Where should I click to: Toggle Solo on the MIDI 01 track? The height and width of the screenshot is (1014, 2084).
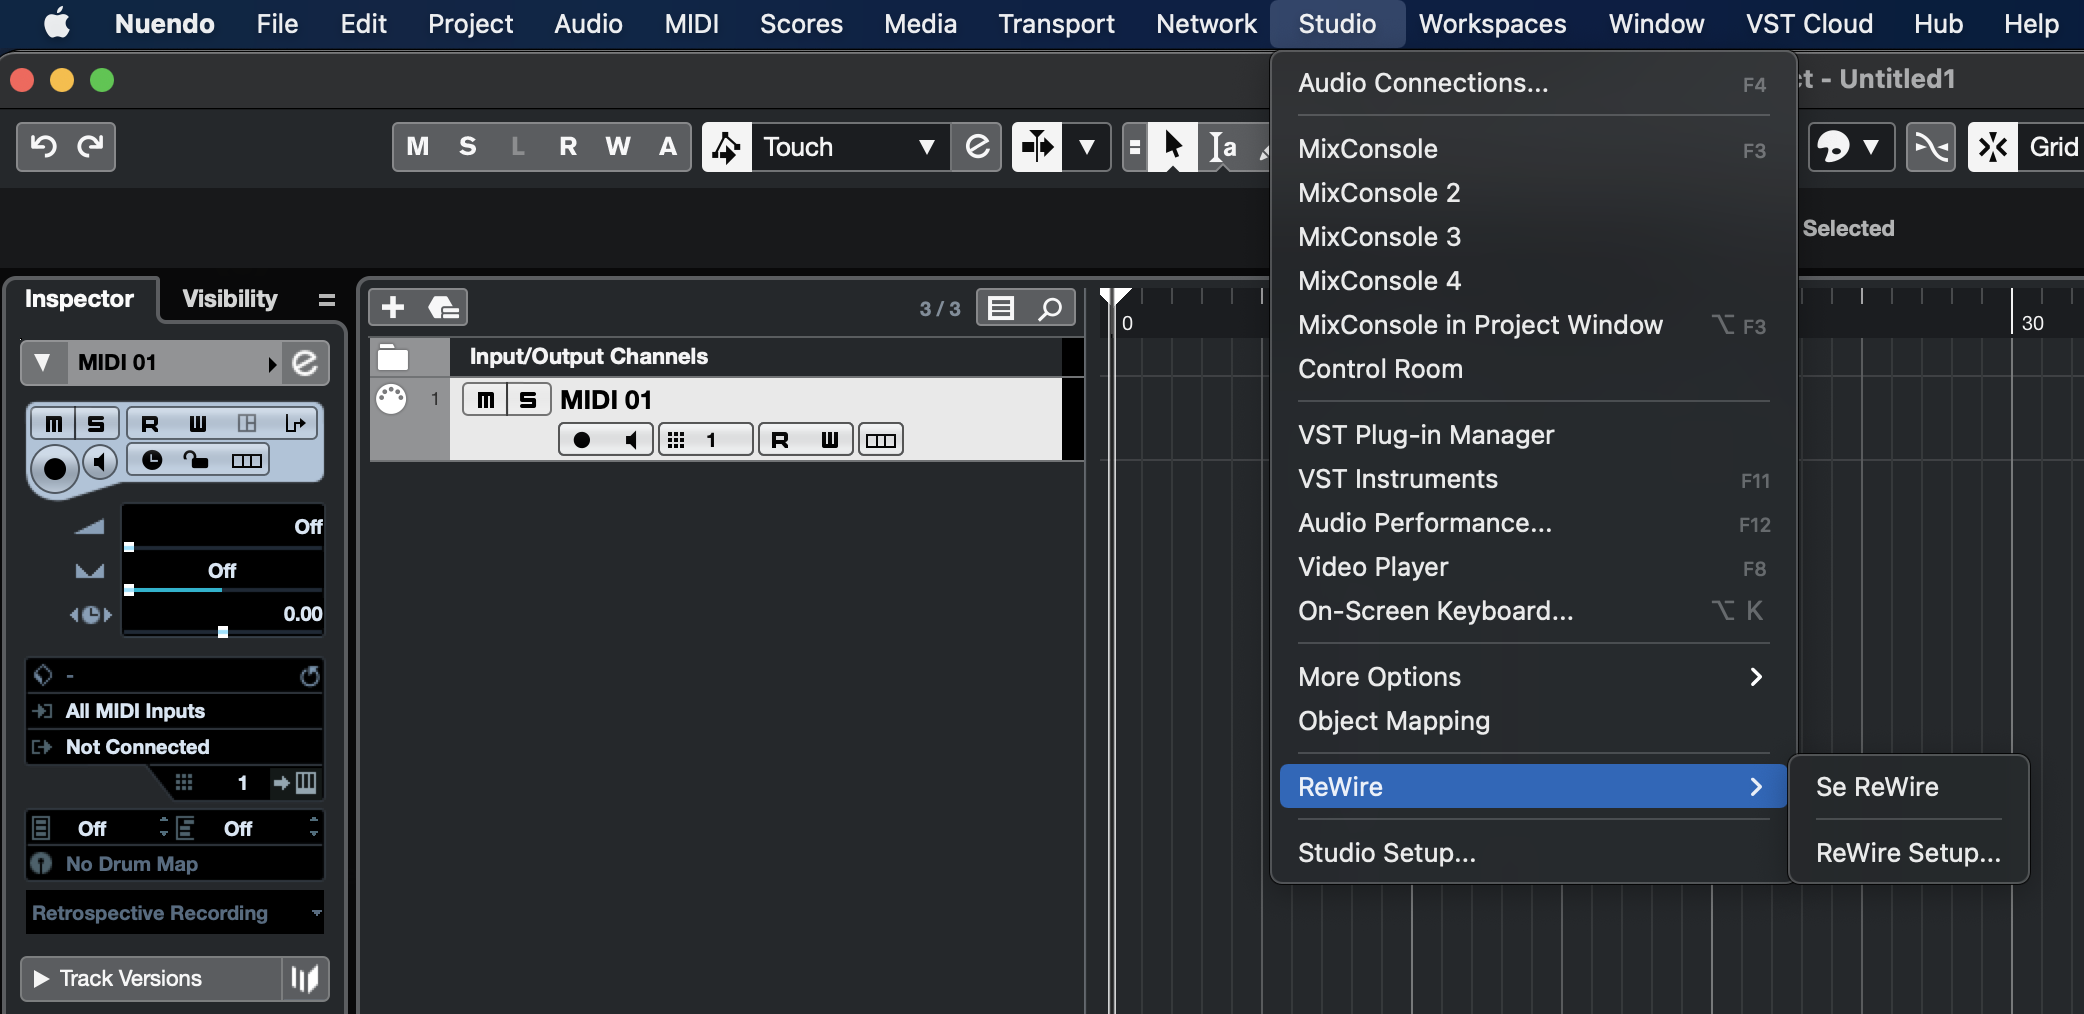pos(528,400)
